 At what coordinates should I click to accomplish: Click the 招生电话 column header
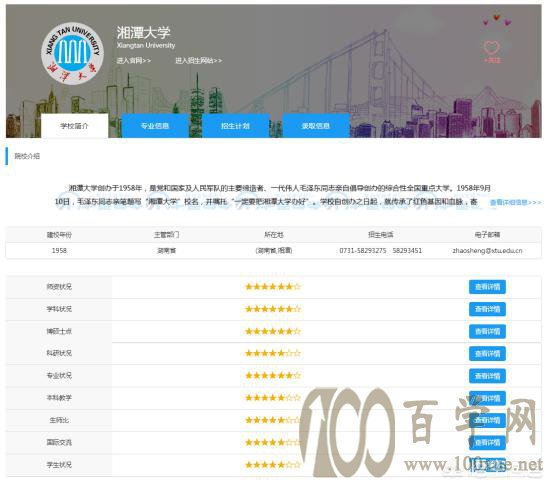point(381,235)
